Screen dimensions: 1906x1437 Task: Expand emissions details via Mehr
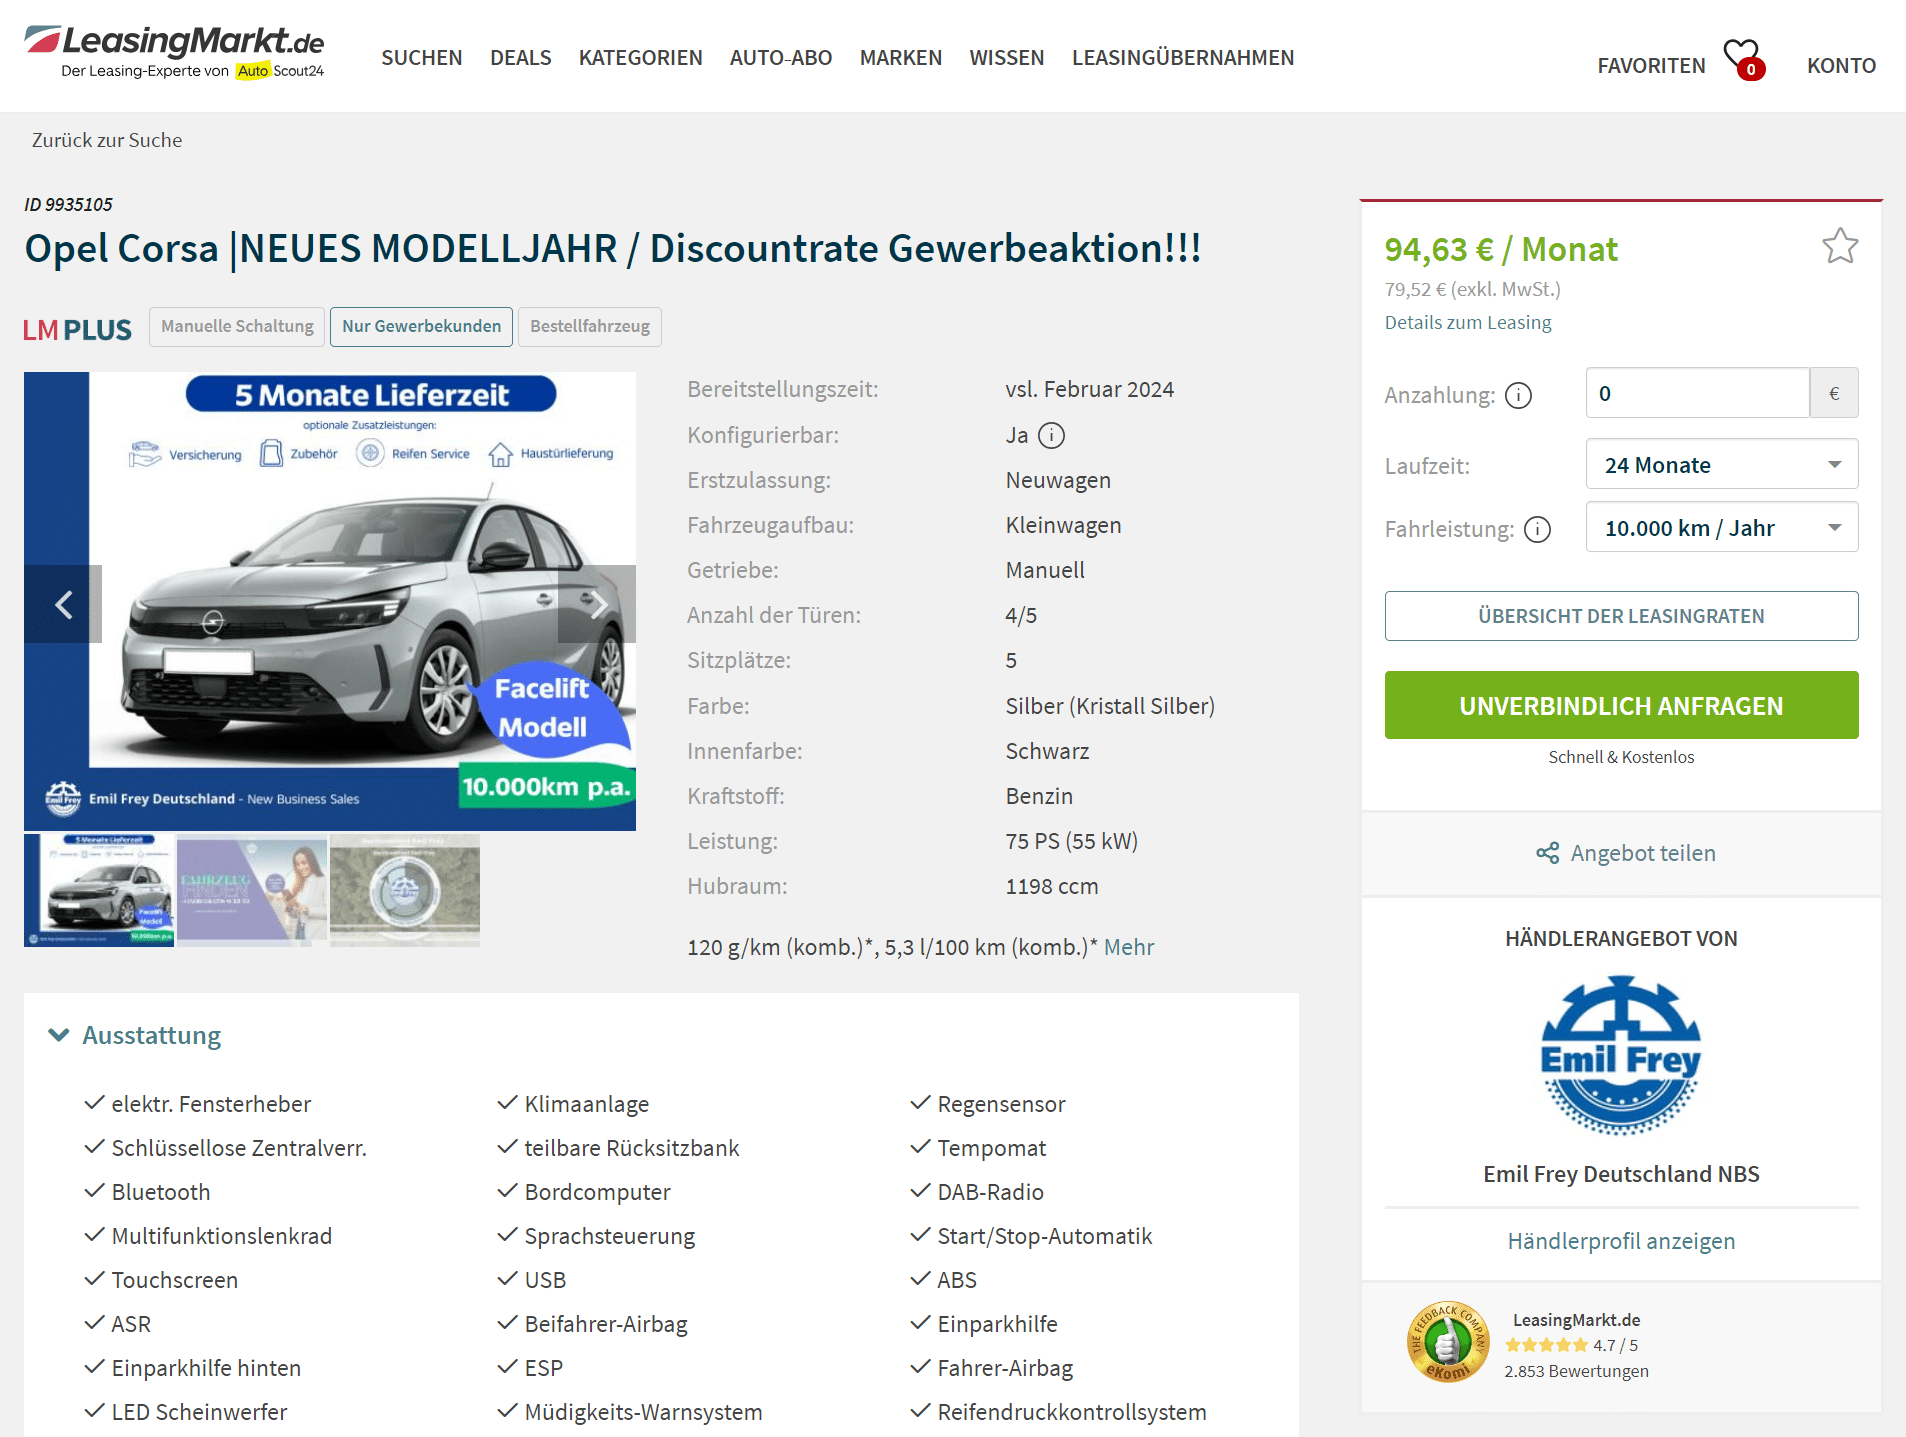1128,947
